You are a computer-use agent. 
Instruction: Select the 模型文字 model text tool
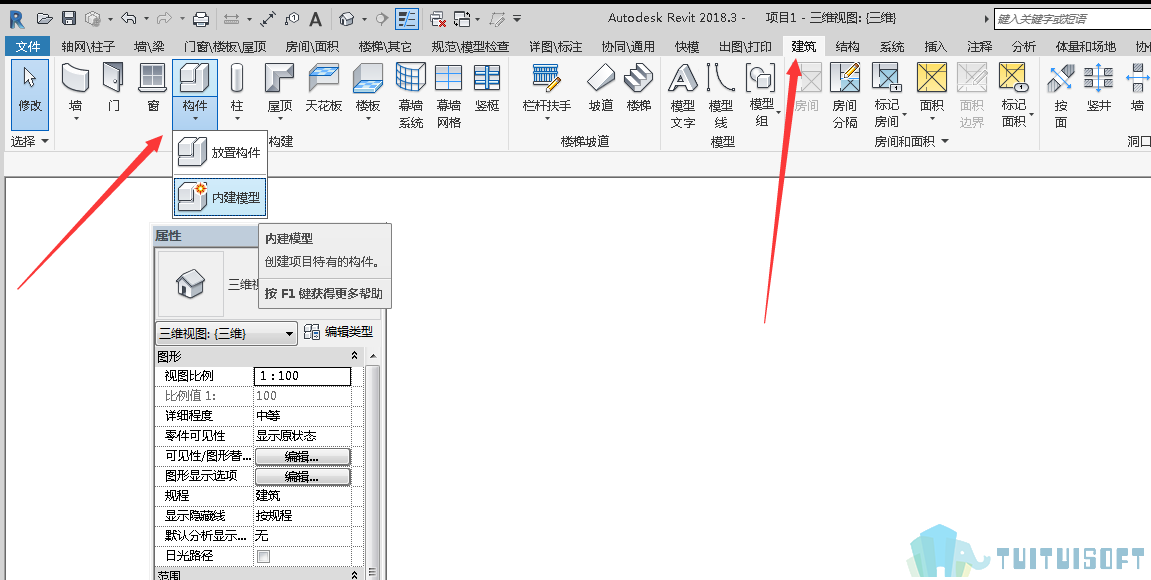683,95
